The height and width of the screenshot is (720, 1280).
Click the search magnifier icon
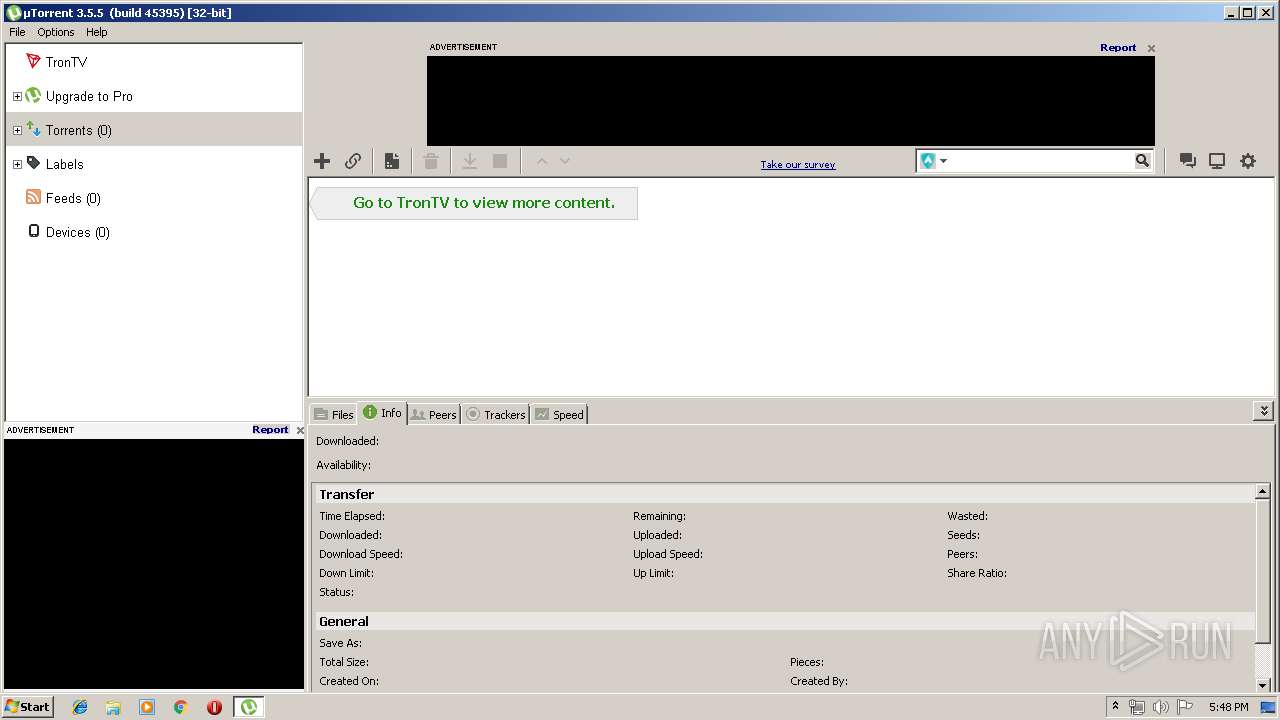coord(1142,161)
